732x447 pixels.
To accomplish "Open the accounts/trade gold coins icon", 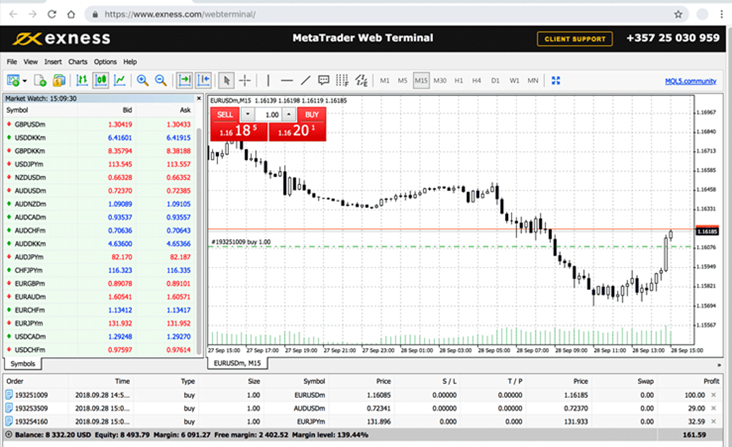I will pos(59,81).
